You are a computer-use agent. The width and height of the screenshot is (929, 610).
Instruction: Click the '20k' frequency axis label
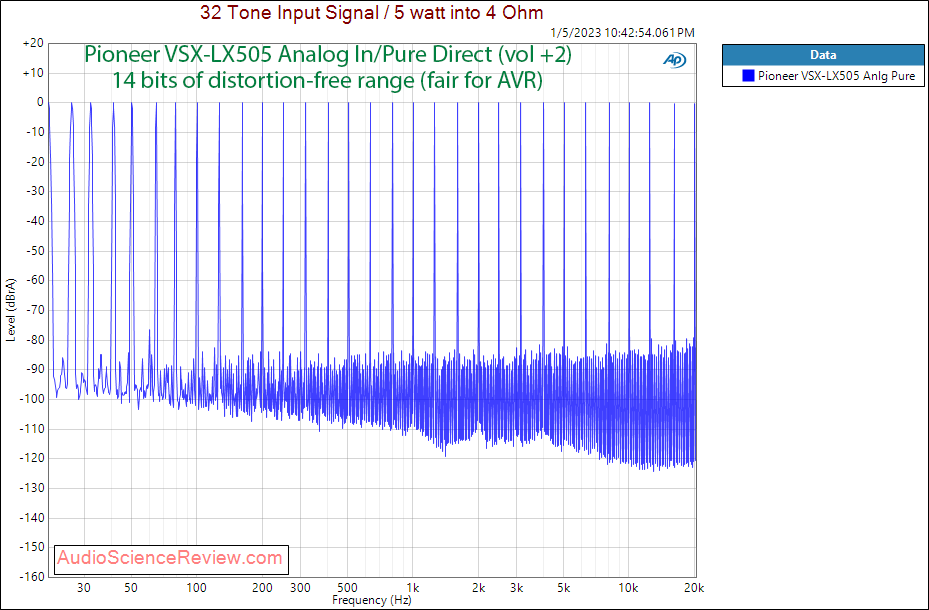(x=694, y=588)
